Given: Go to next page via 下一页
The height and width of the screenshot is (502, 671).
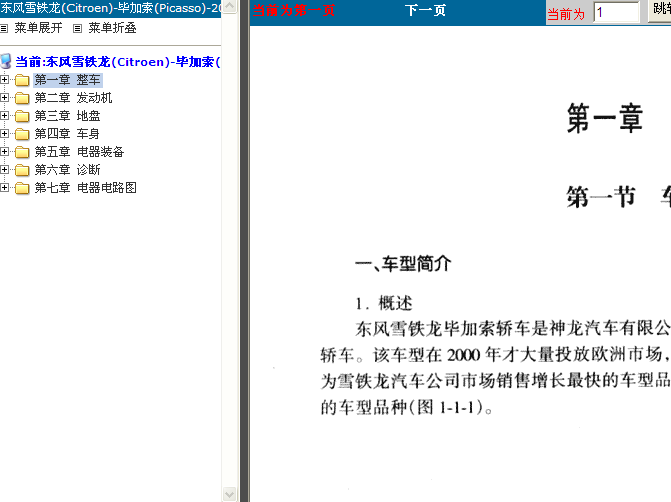Looking at the screenshot, I should 425,10.
